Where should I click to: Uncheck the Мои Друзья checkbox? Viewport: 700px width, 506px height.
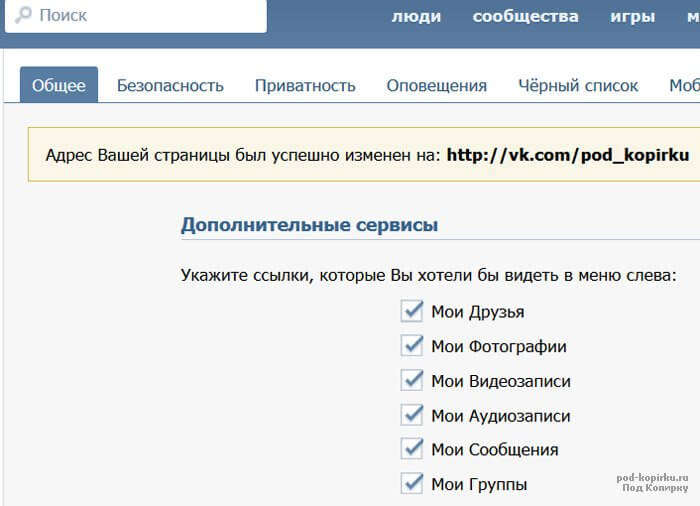click(412, 311)
